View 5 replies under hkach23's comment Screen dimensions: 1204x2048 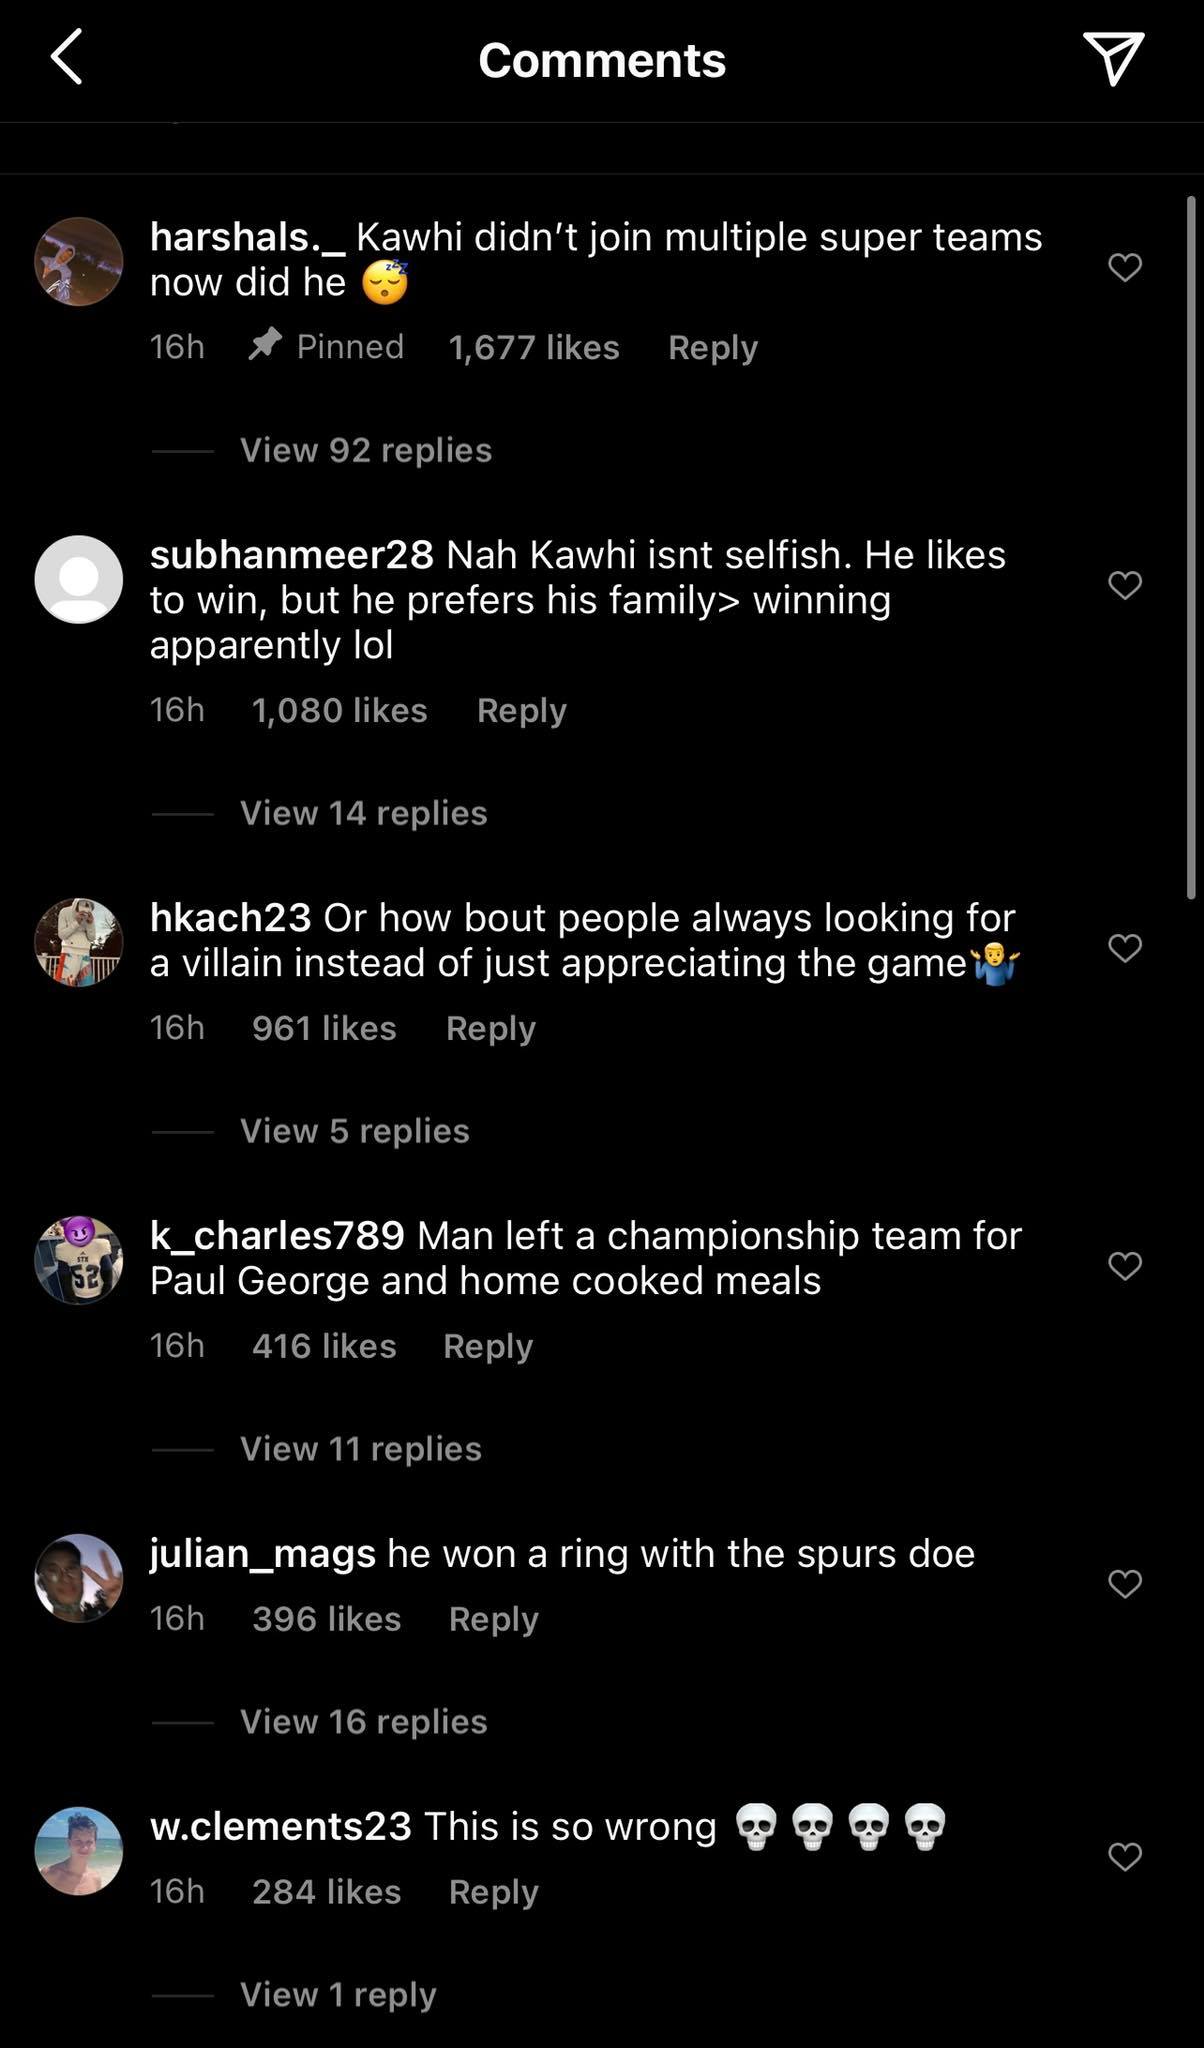click(x=353, y=1131)
